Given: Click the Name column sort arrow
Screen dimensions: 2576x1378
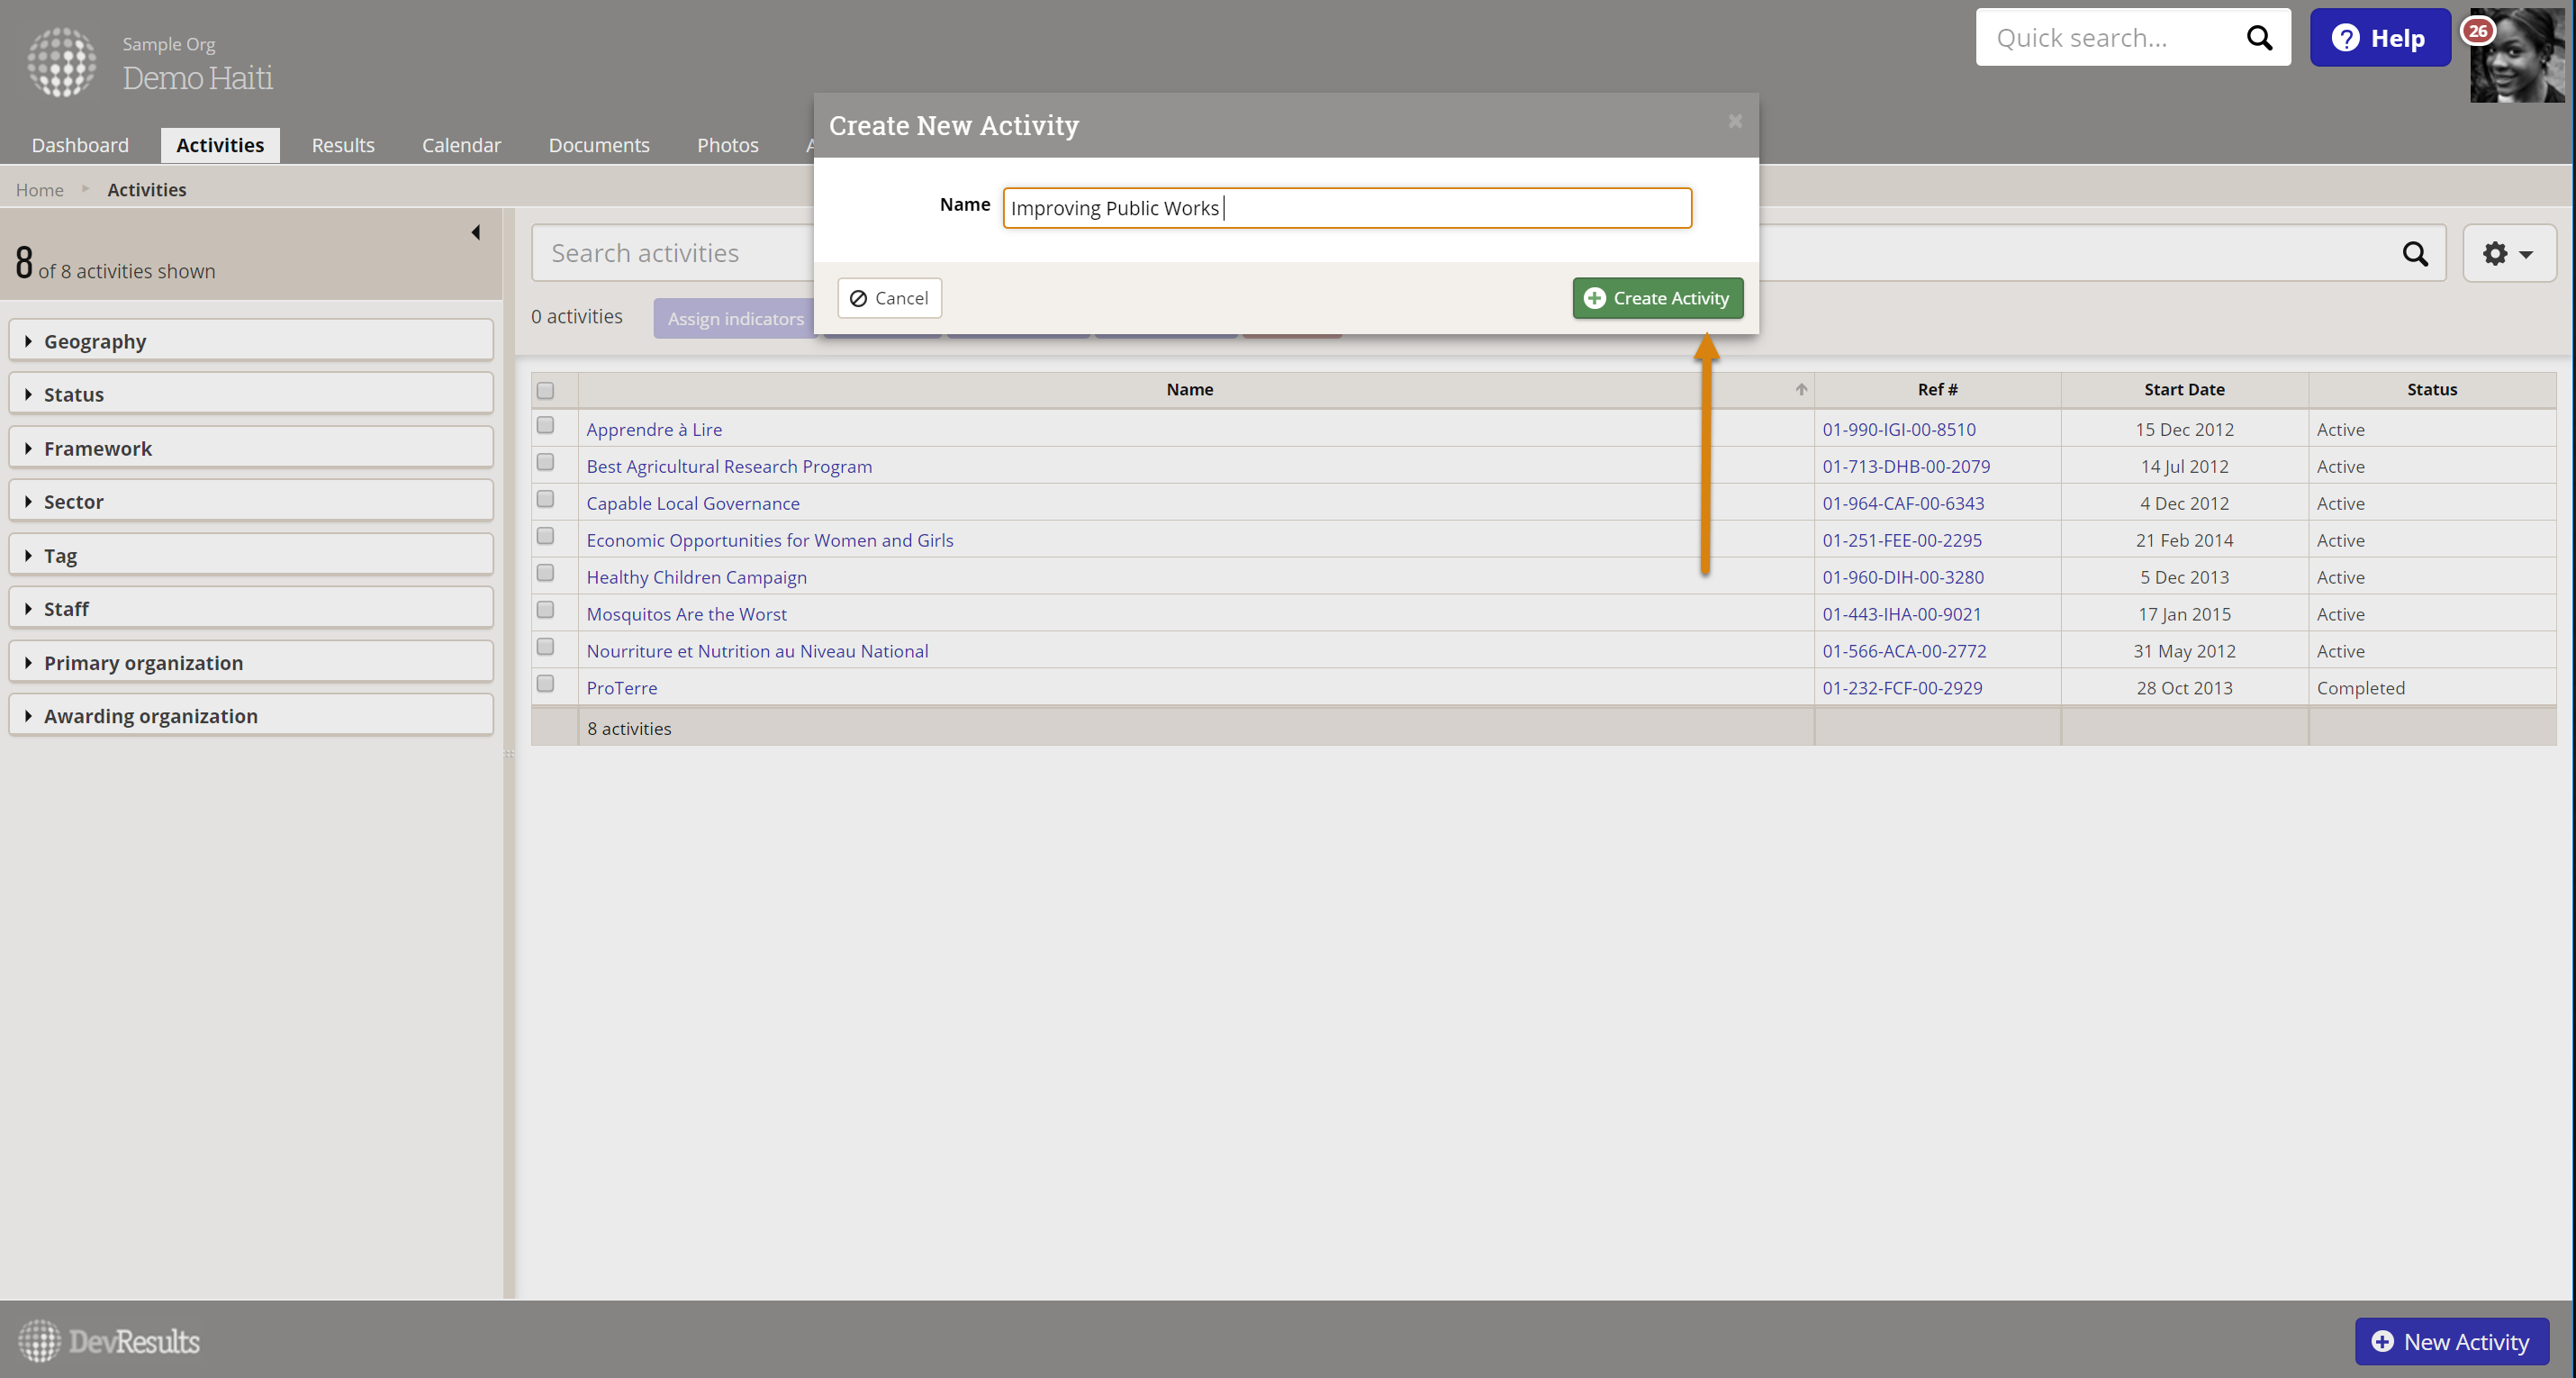Looking at the screenshot, I should click(1801, 390).
